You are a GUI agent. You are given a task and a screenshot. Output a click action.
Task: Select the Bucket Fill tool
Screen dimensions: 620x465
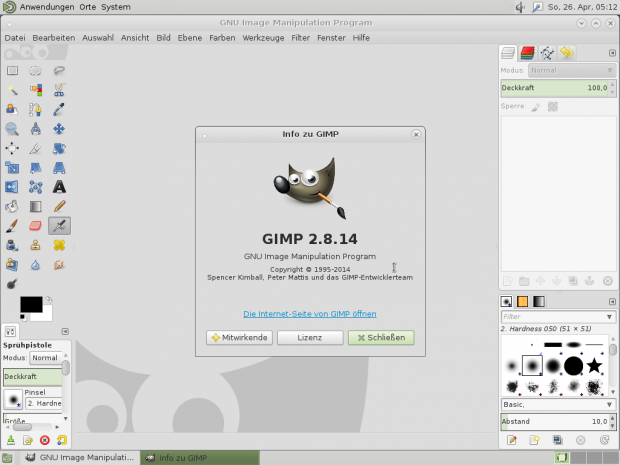(12, 206)
